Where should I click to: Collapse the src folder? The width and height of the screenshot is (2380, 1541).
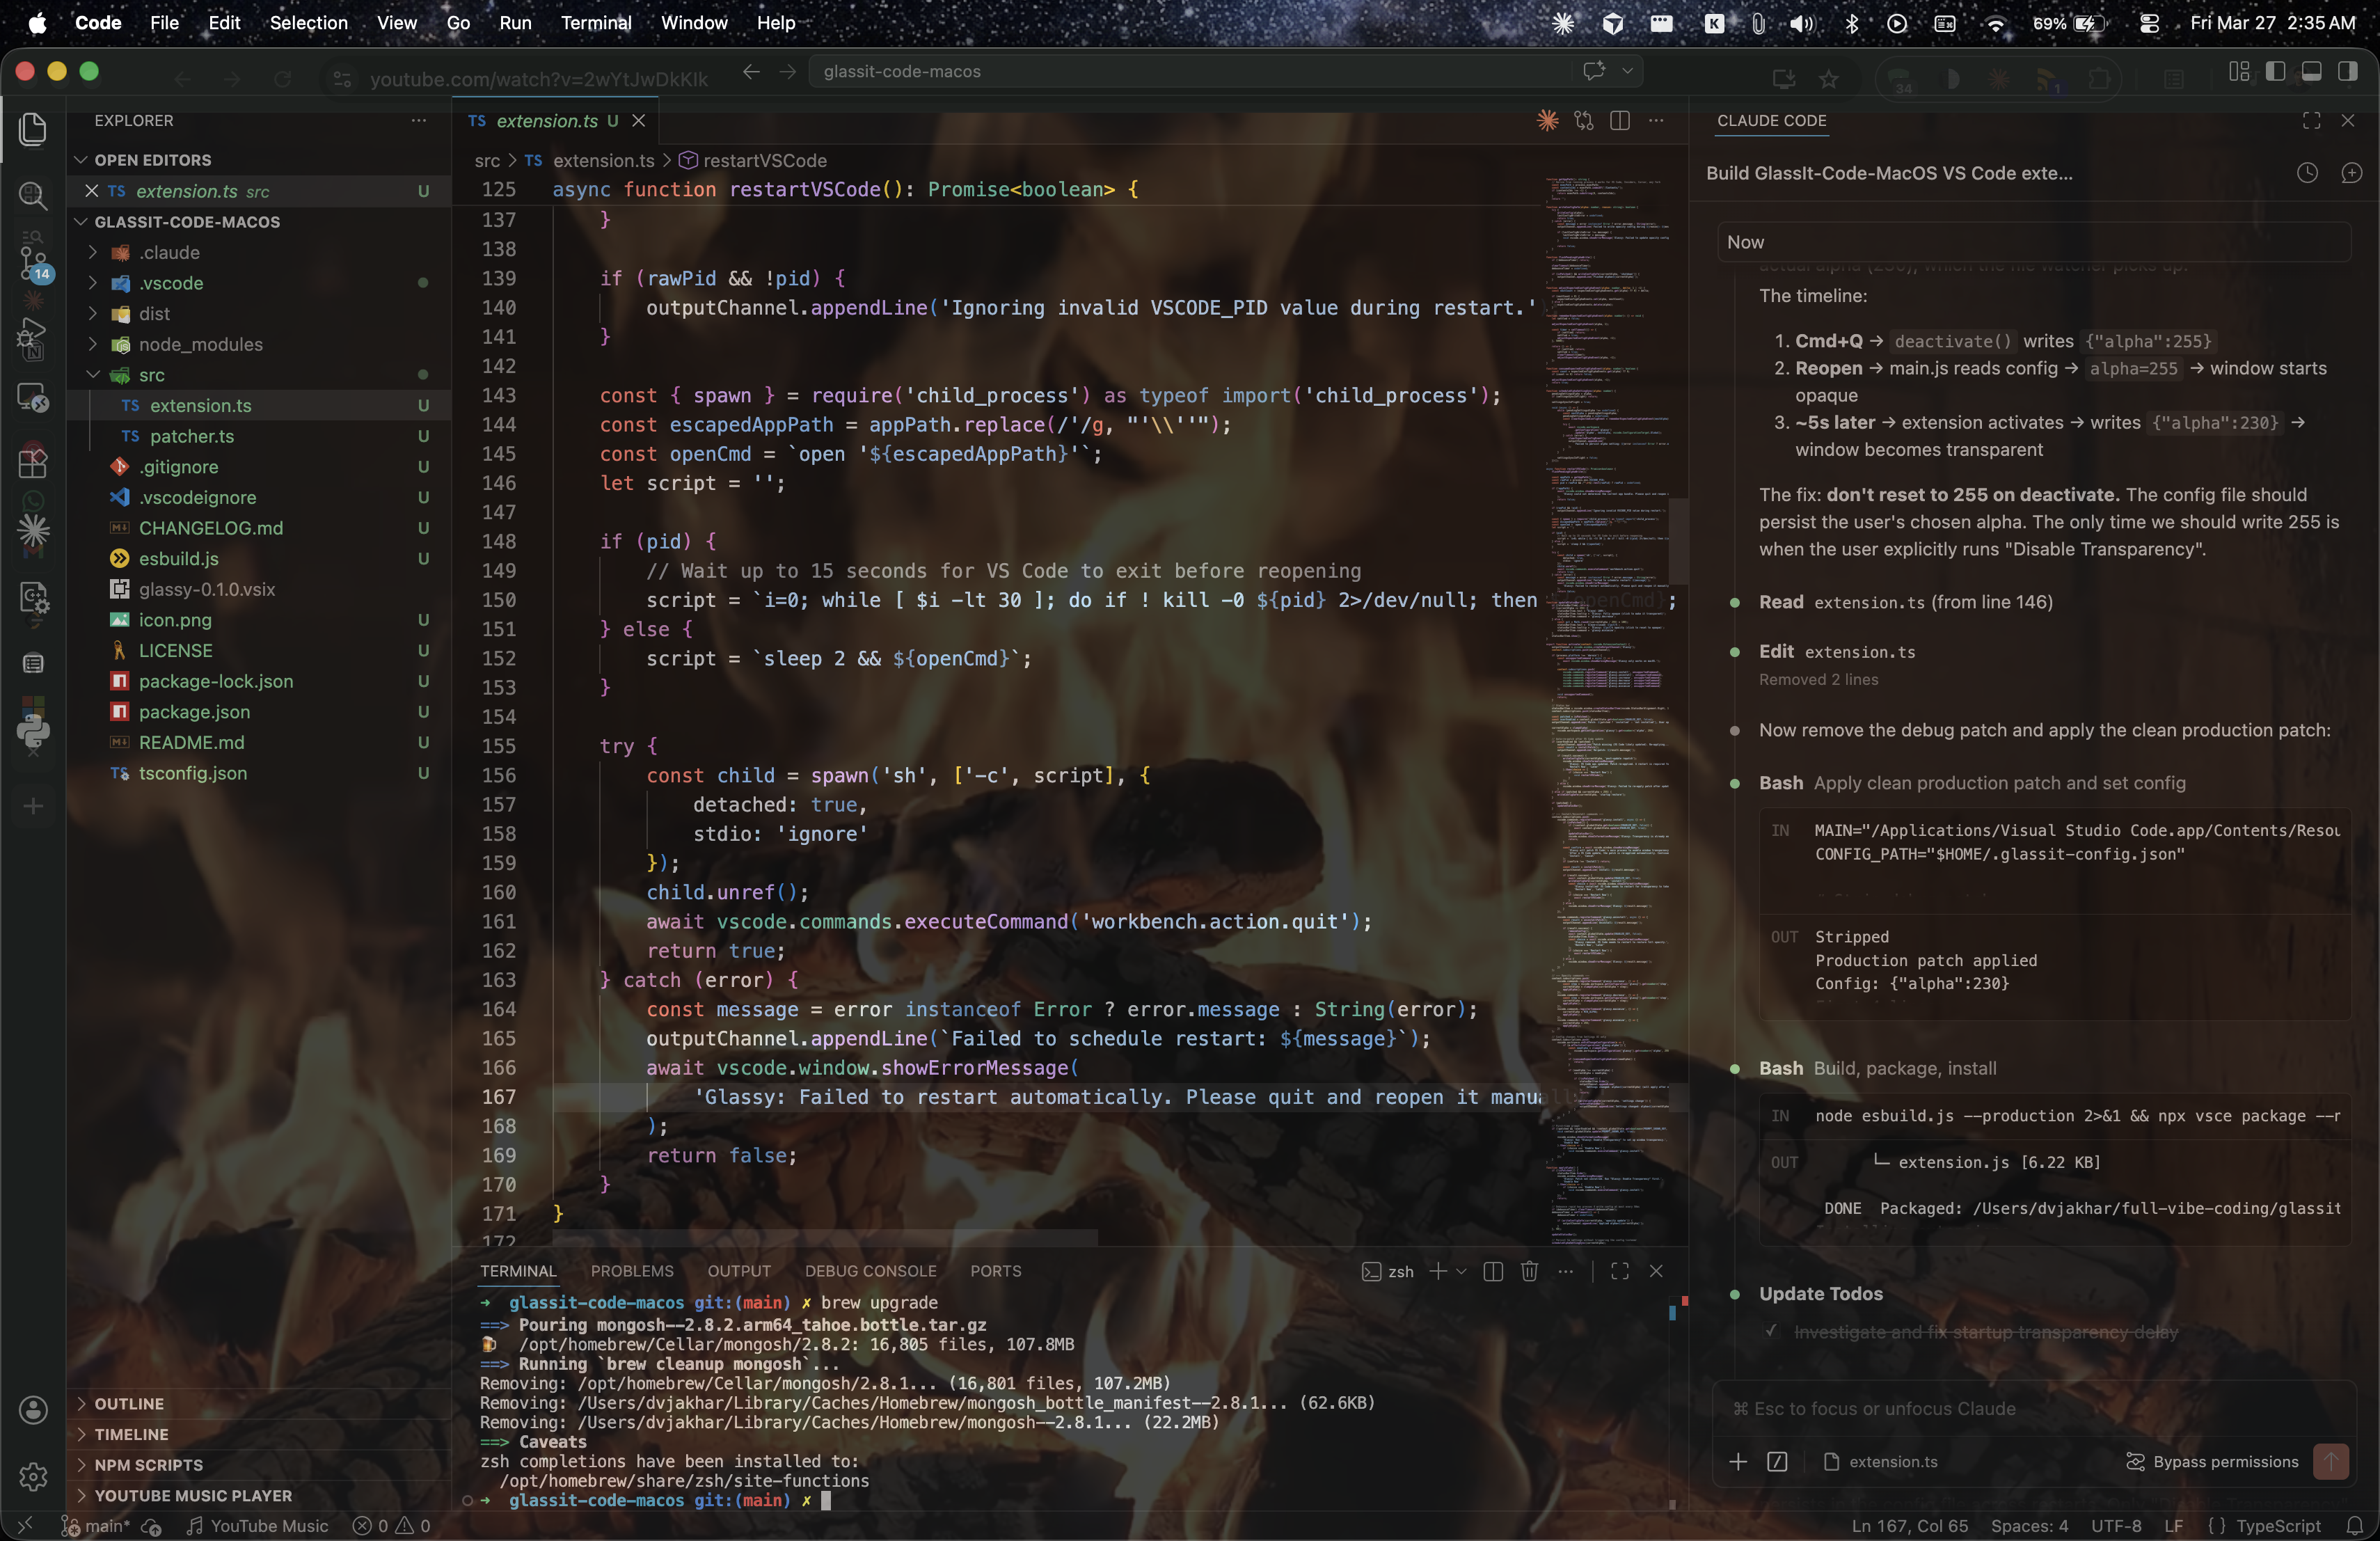(x=152, y=375)
